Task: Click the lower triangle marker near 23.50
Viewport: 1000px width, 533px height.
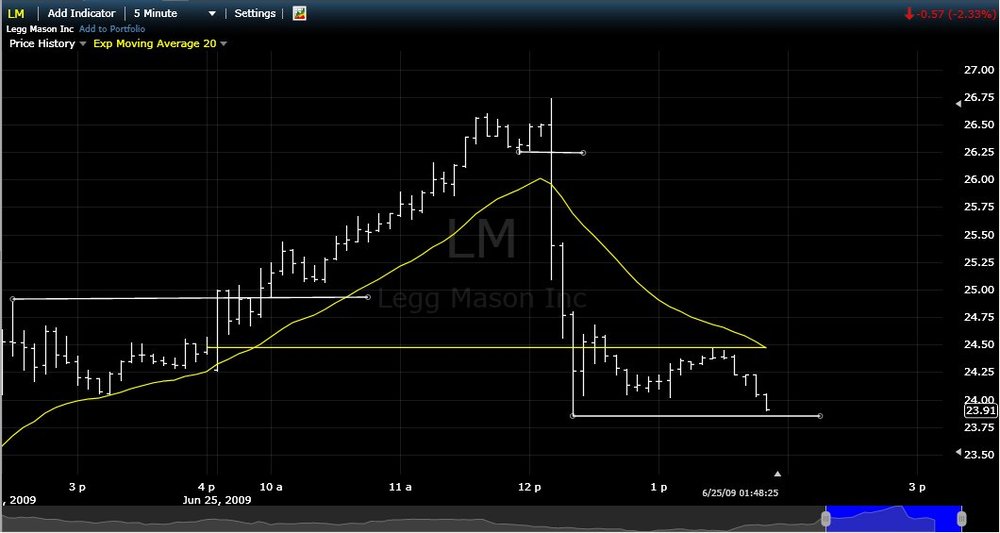Action: tap(958, 452)
